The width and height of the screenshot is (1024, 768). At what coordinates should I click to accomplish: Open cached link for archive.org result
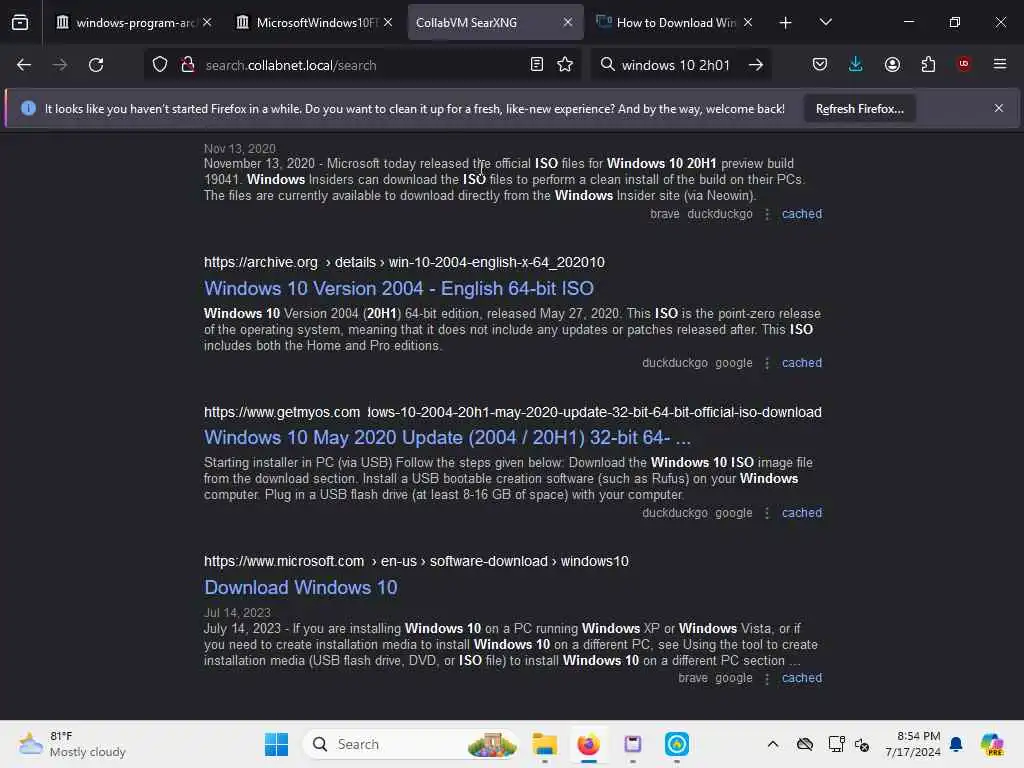tap(802, 362)
